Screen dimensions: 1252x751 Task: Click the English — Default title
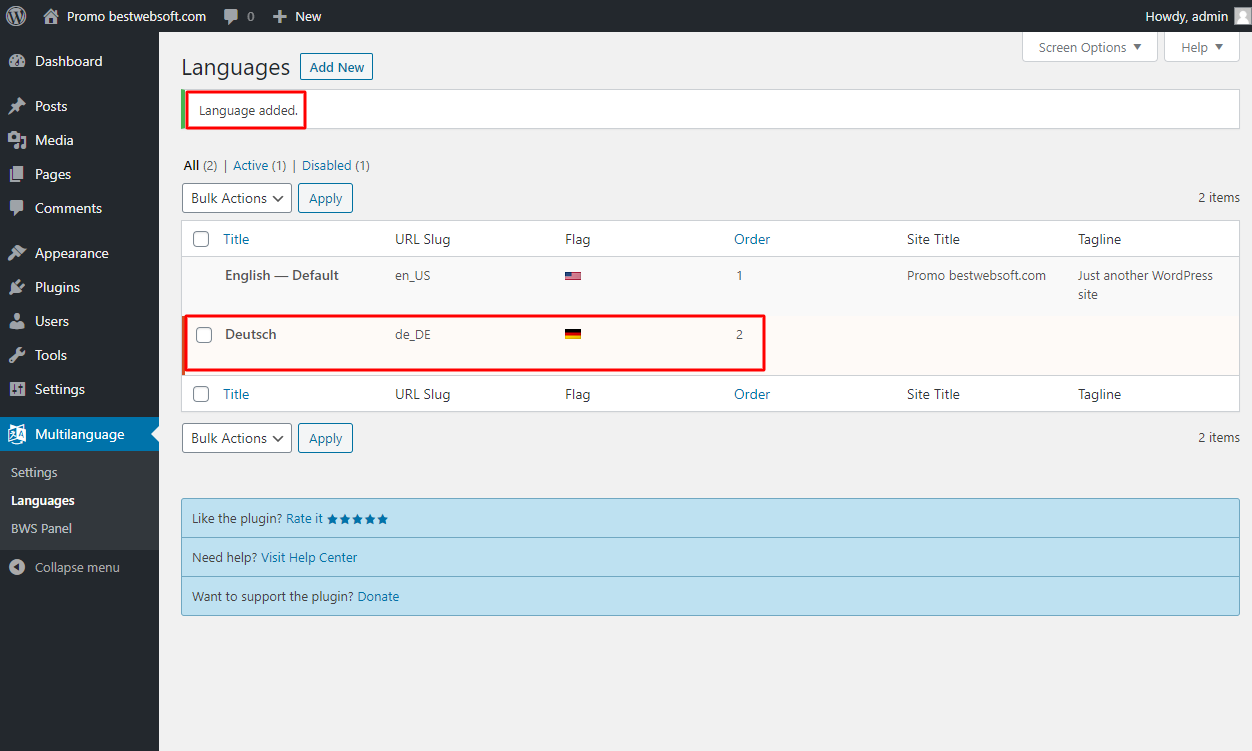(282, 275)
